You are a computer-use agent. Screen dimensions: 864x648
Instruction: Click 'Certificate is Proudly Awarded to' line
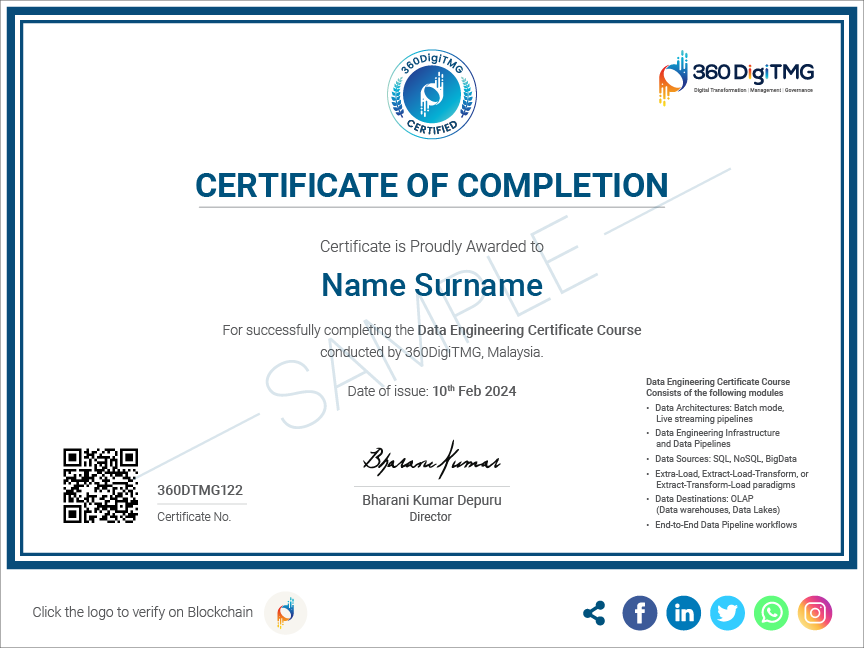(432, 246)
